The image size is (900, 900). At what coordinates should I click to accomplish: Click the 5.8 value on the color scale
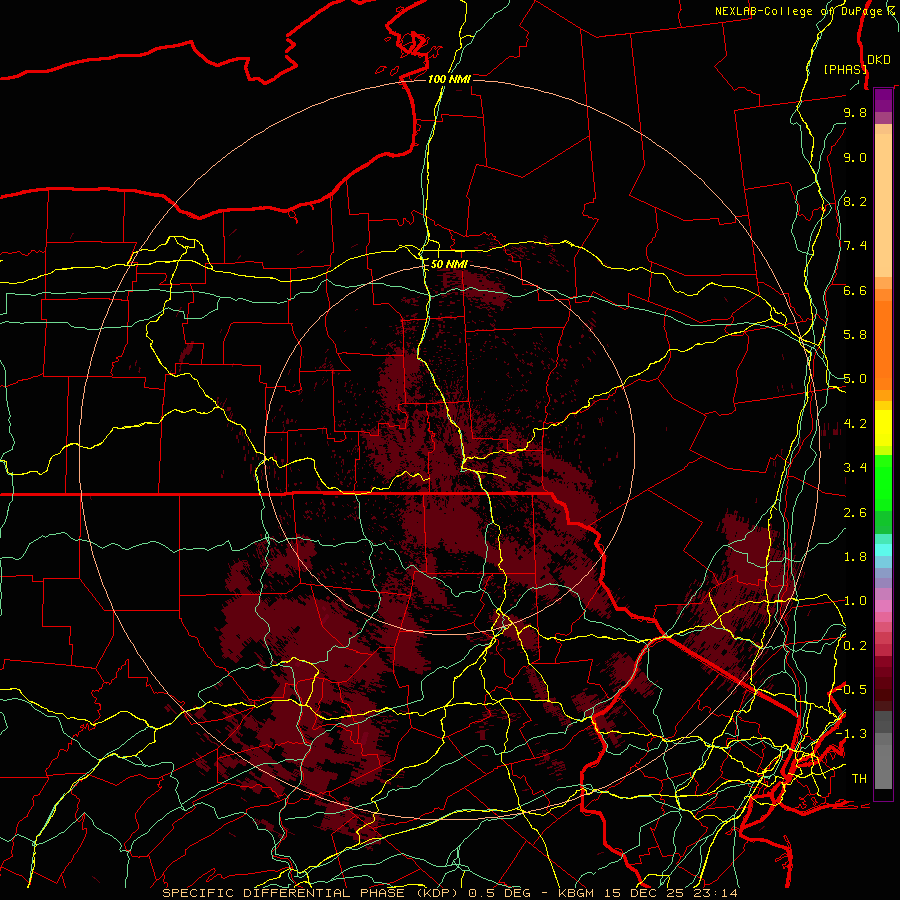(855, 335)
